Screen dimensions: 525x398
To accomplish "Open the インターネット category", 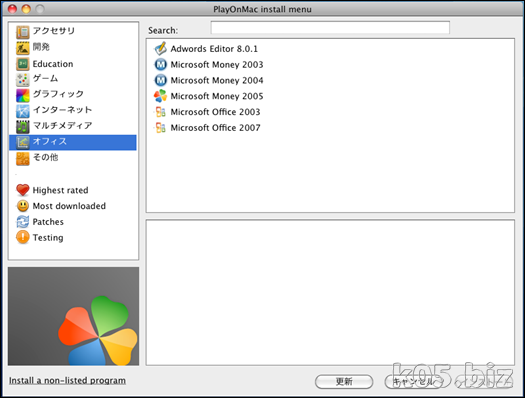I will (x=62, y=110).
